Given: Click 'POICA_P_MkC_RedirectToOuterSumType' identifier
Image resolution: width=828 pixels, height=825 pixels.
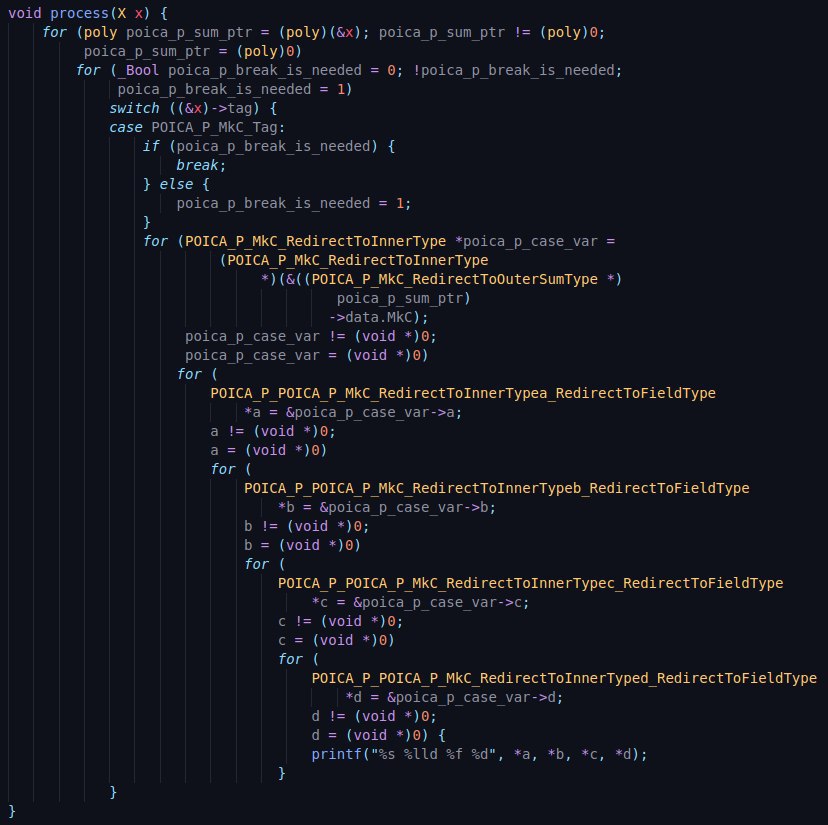Looking at the screenshot, I should coord(455,279).
